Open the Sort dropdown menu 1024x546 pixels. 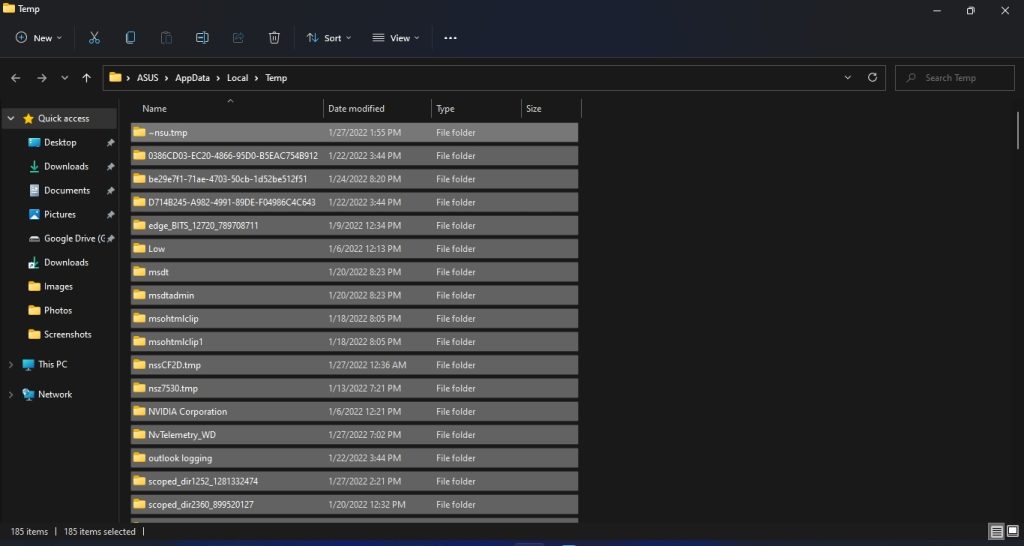click(329, 38)
